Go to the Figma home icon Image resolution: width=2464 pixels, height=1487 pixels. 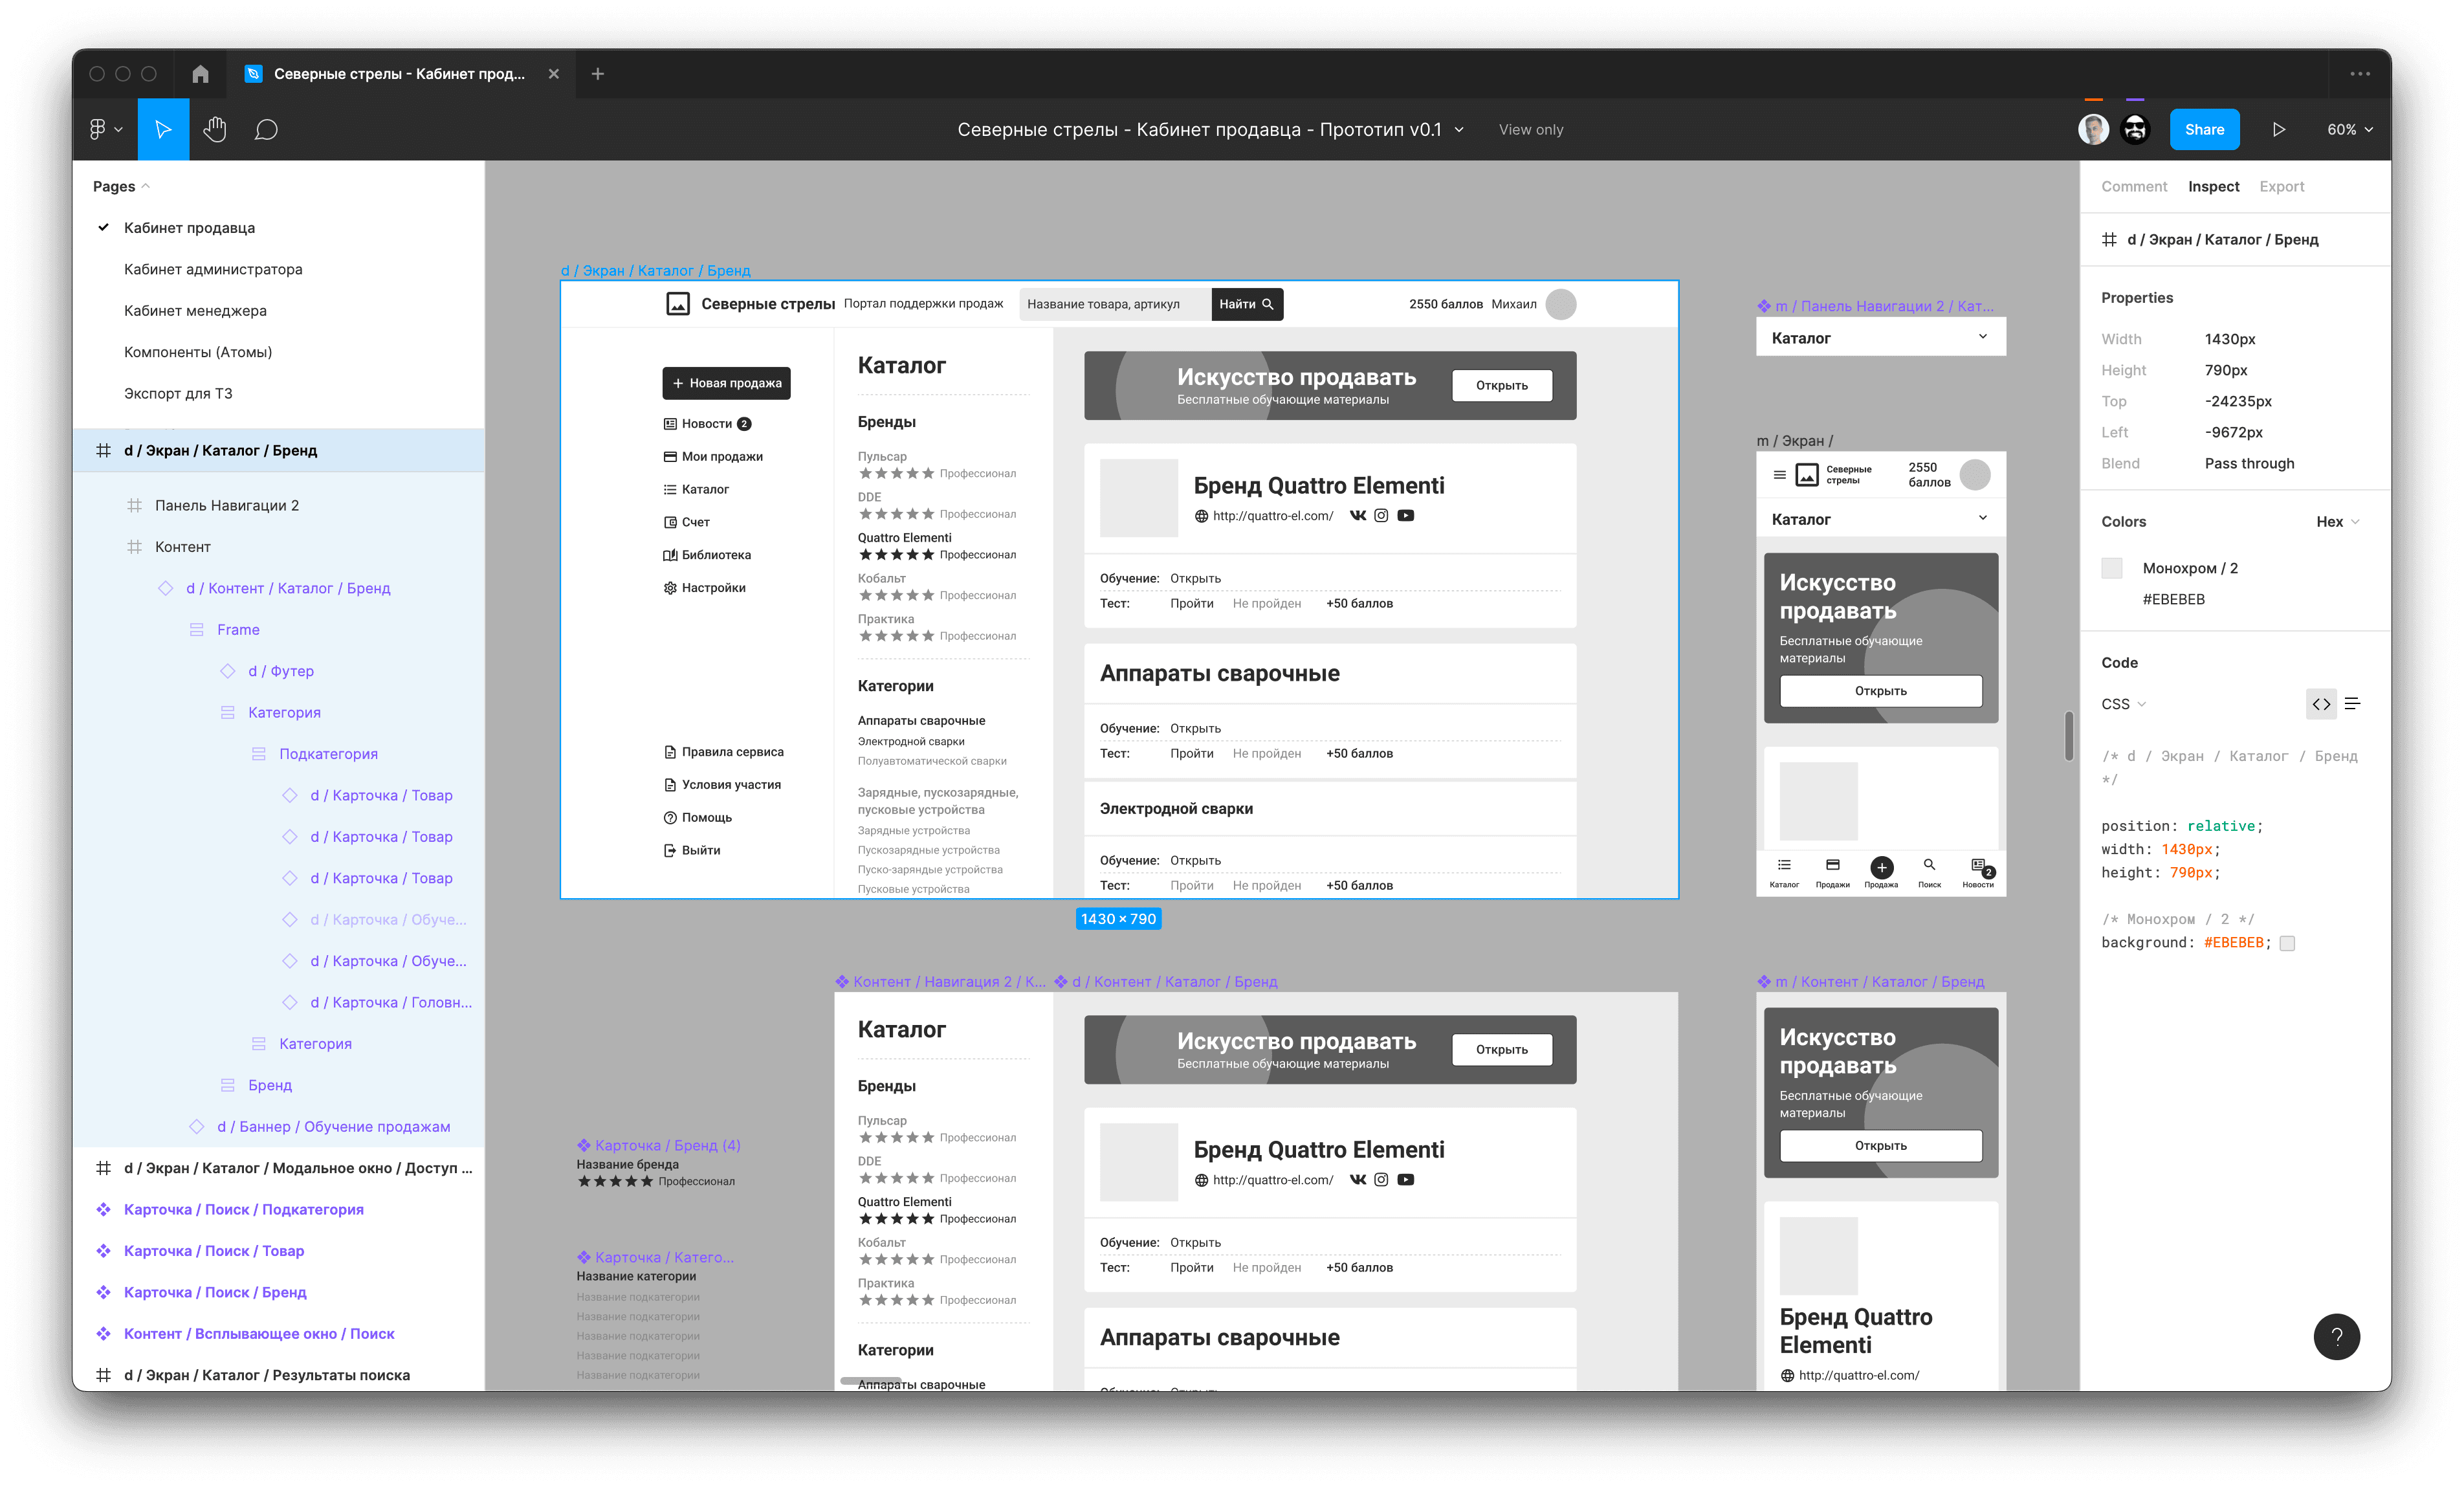(200, 74)
